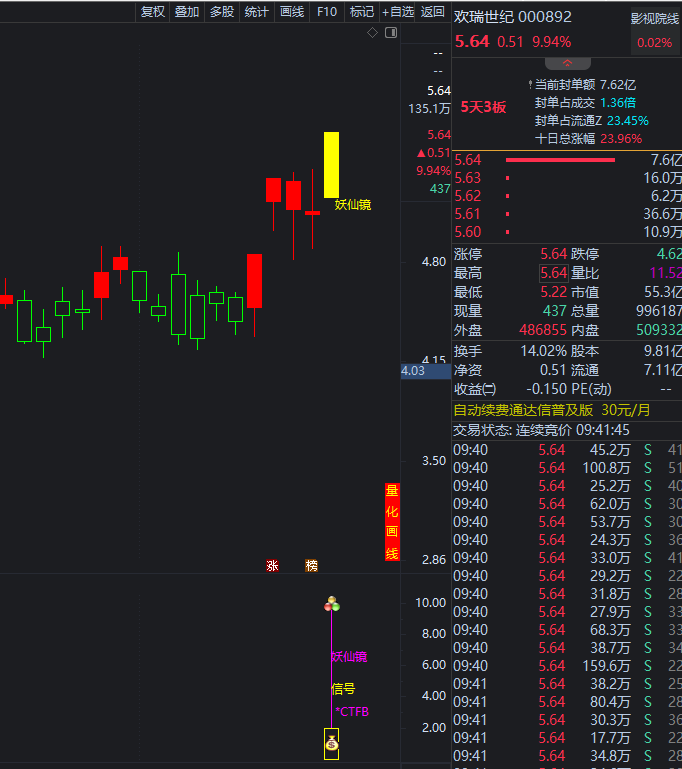Open F10 company information
The width and height of the screenshot is (682, 769).
(327, 12)
